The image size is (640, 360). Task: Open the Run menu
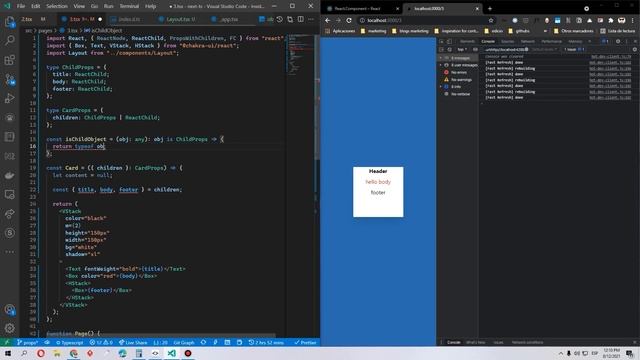point(108,6)
